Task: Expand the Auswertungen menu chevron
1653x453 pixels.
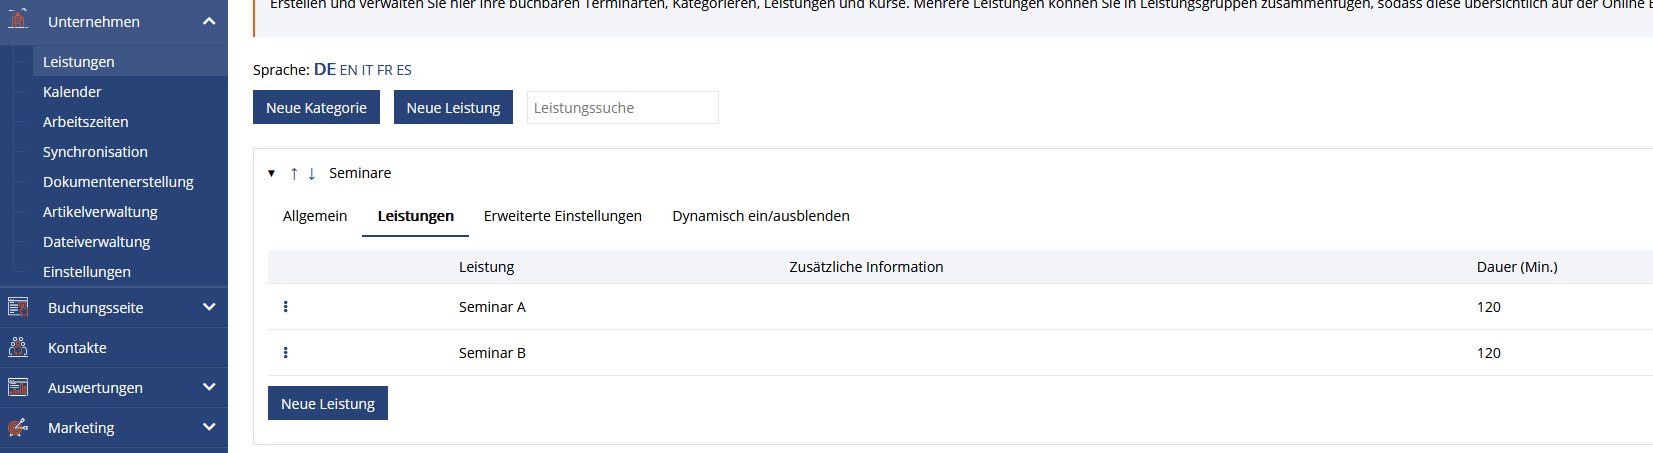Action: pyautogui.click(x=209, y=387)
